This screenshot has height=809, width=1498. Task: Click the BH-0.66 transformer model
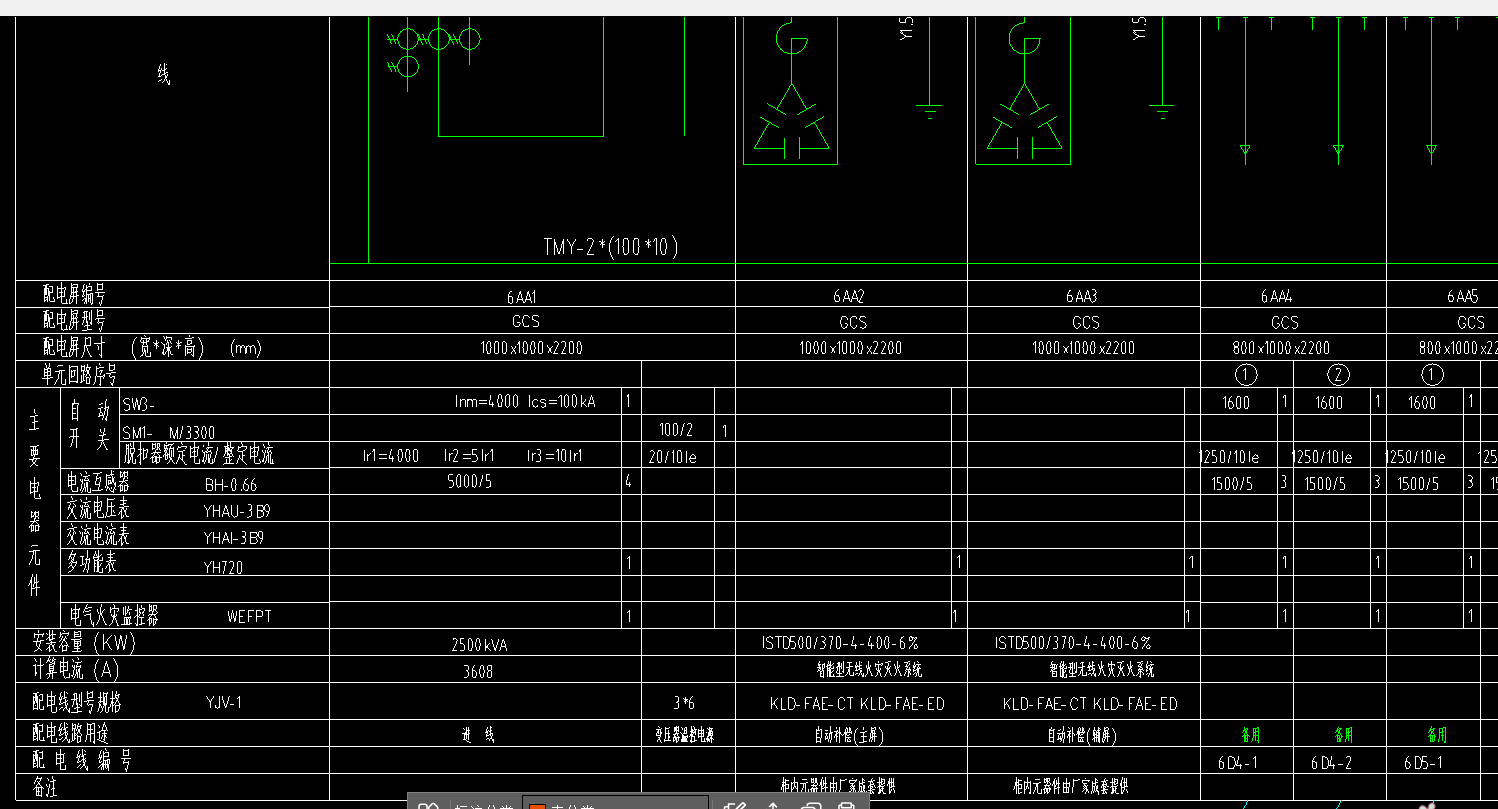point(231,485)
